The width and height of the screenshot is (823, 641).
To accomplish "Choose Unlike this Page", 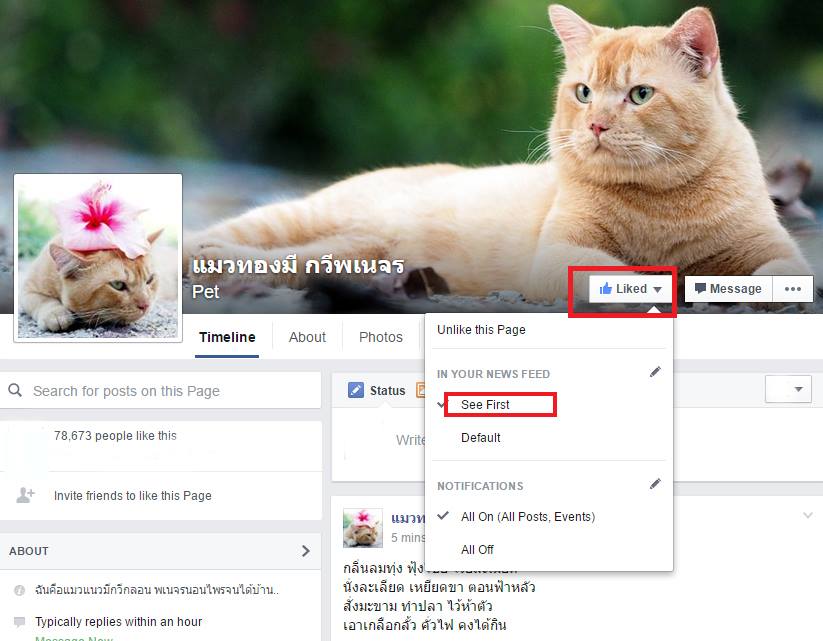I will coord(481,330).
